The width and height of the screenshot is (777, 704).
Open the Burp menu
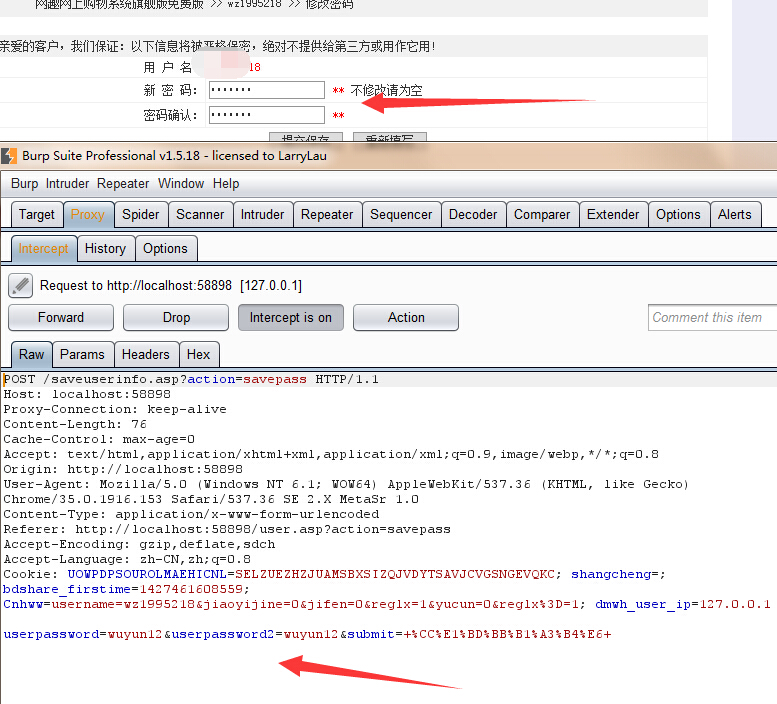point(24,184)
